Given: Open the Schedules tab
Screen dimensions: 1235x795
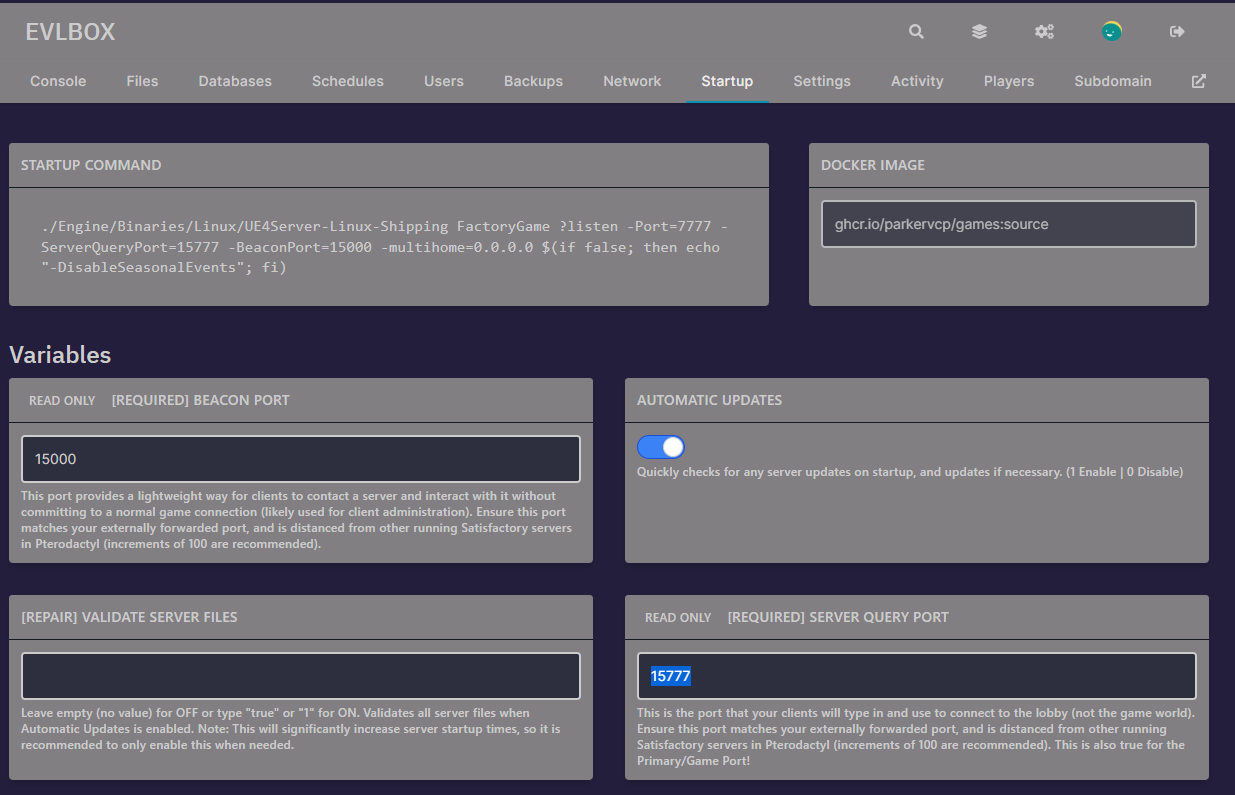Looking at the screenshot, I should 348,81.
